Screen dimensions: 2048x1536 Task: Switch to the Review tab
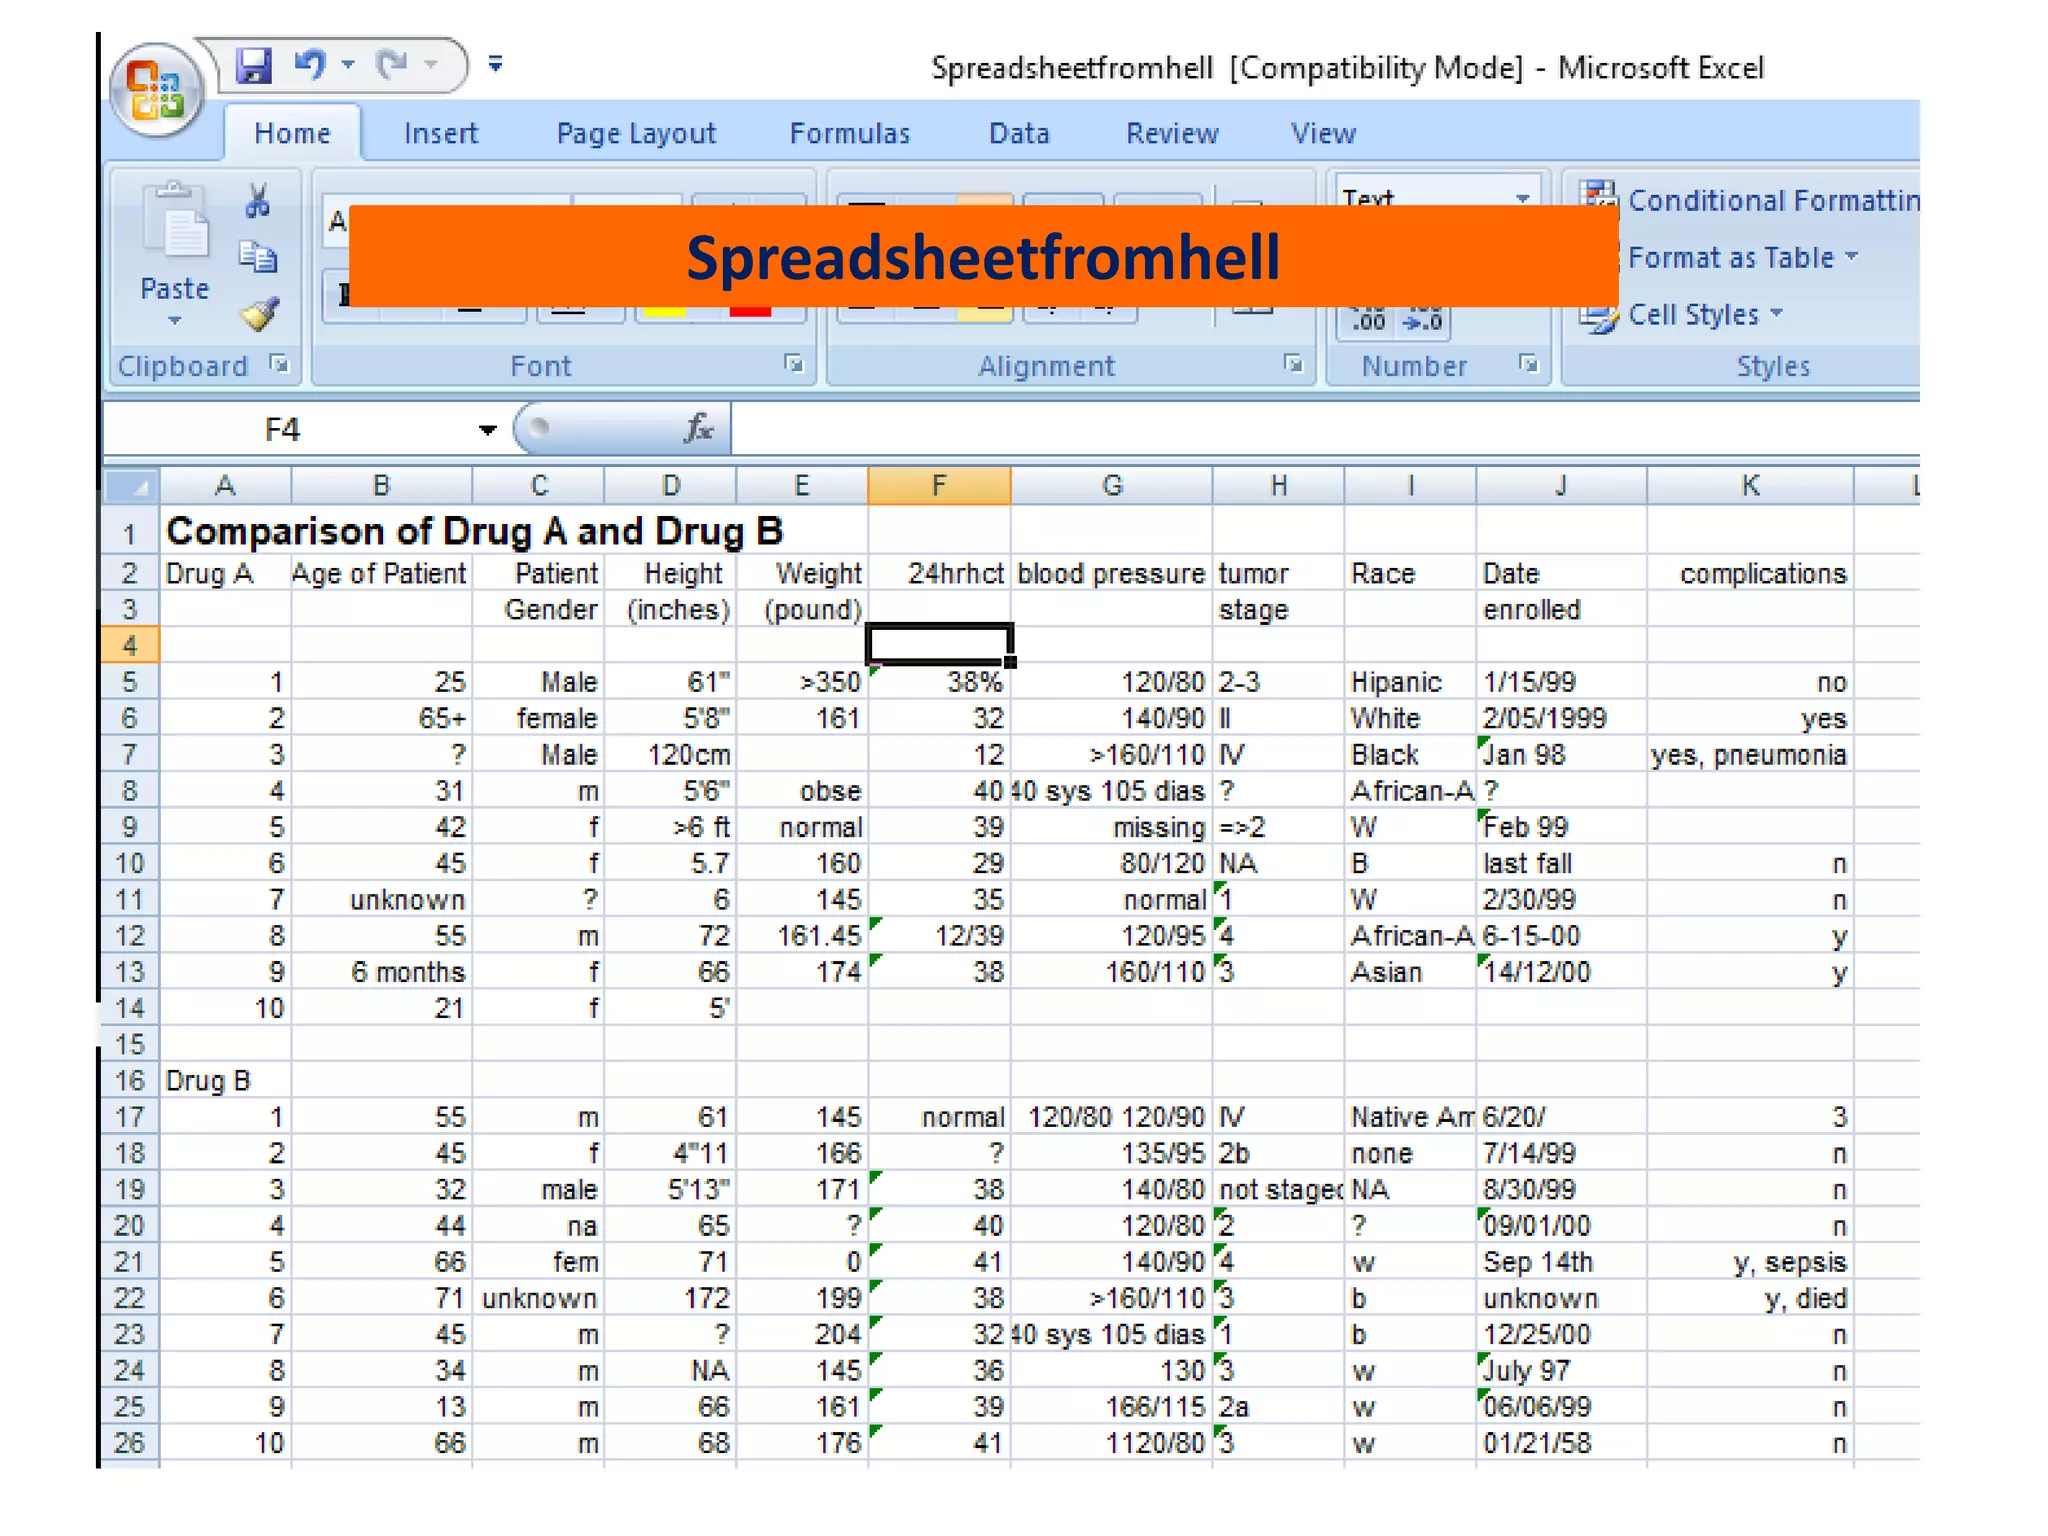point(1172,133)
